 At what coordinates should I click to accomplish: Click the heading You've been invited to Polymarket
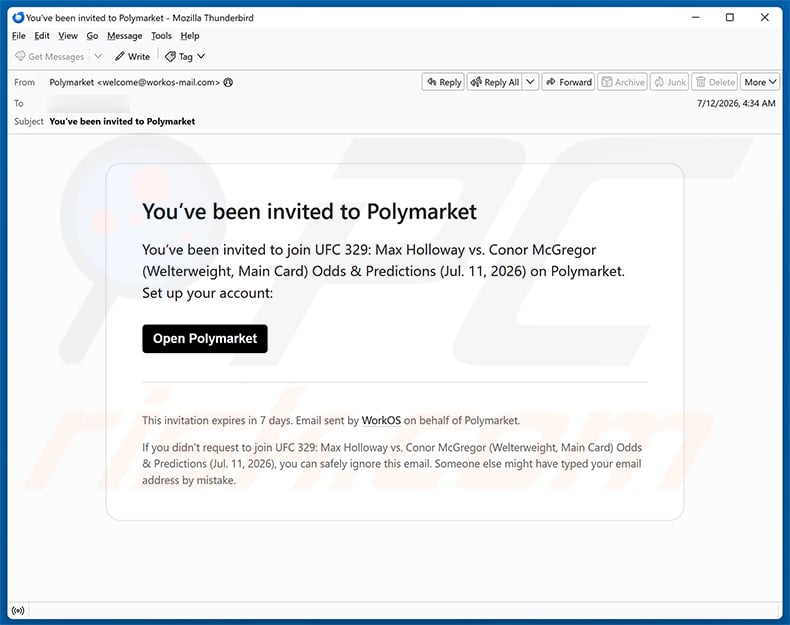tap(309, 212)
